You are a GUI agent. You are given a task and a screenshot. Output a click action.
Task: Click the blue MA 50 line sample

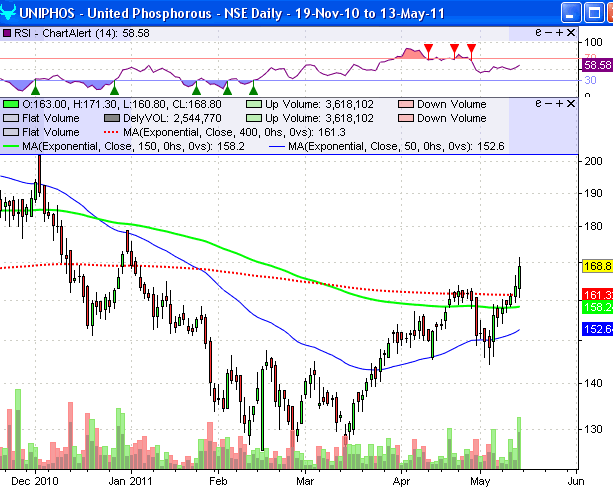pyautogui.click(x=277, y=147)
